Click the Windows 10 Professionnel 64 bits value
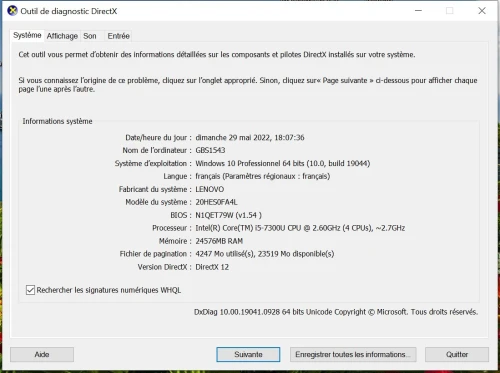This screenshot has height=373, width=500. tap(283, 163)
